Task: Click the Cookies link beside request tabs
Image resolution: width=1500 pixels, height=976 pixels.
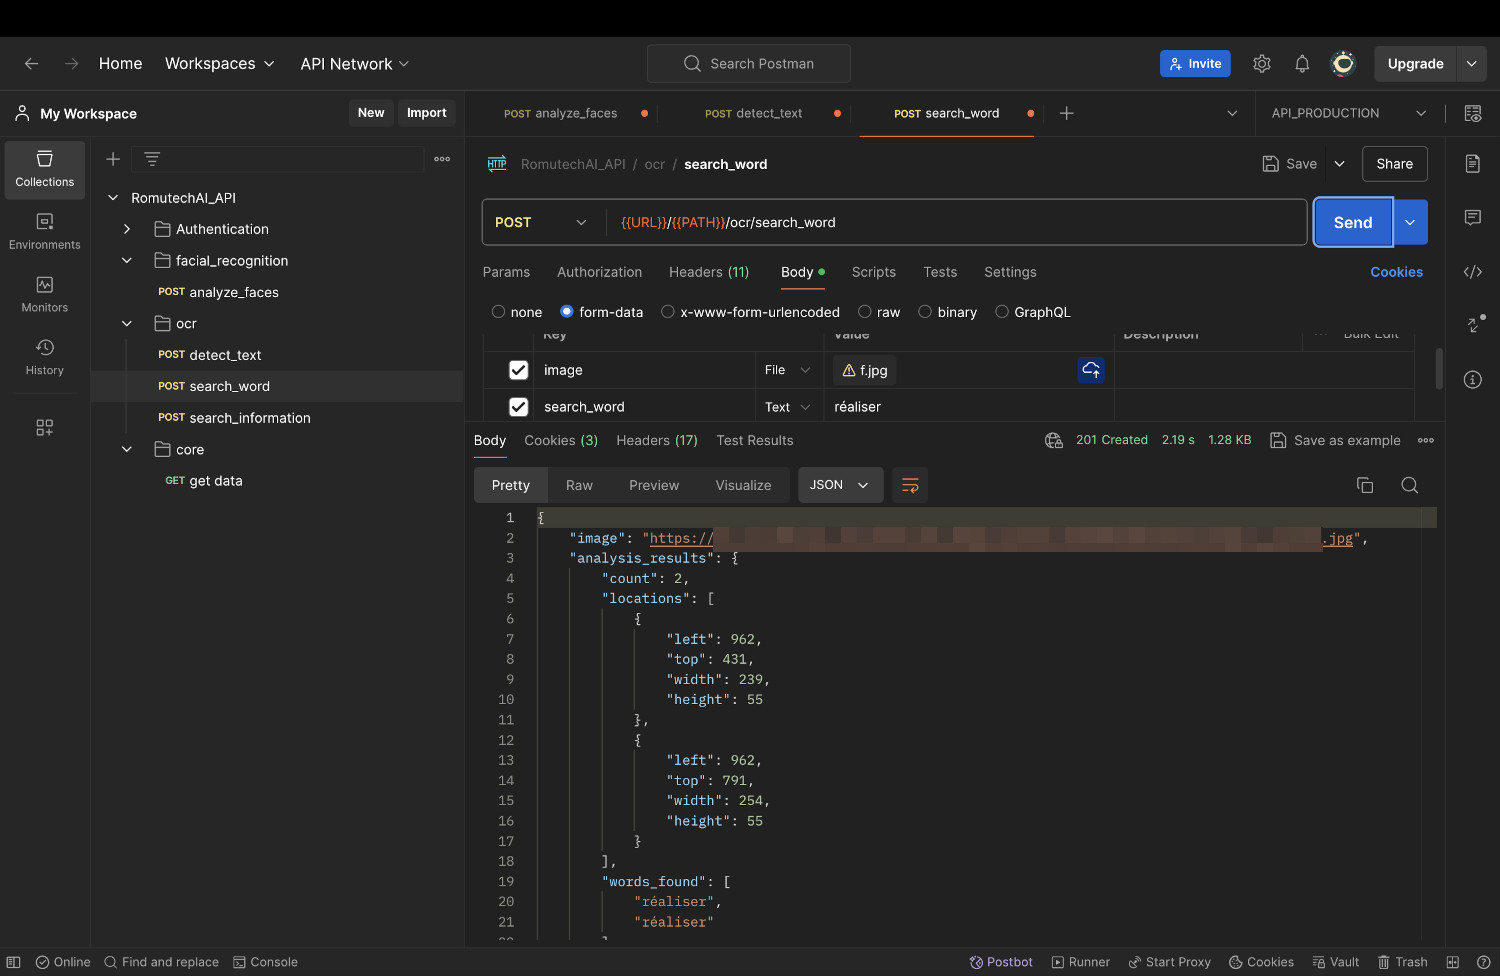Action: click(1396, 272)
